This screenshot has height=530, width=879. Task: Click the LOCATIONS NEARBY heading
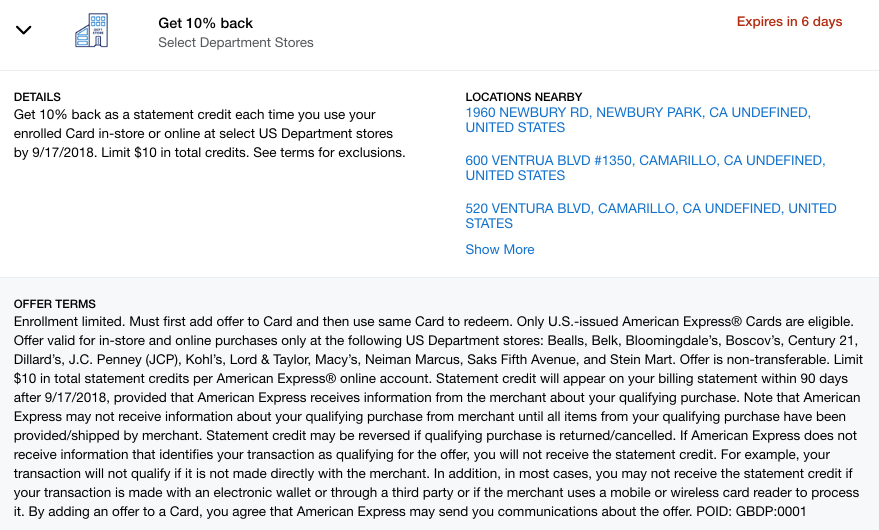click(524, 97)
